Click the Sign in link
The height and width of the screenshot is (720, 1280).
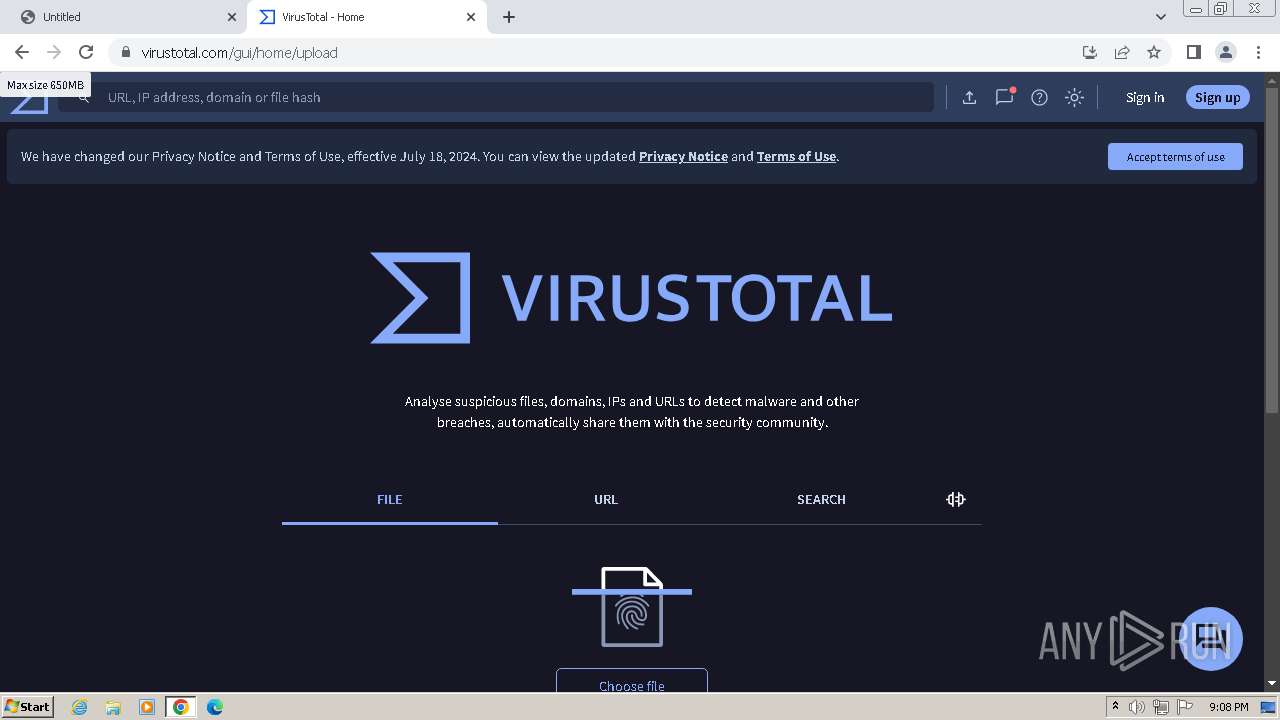[1145, 97]
